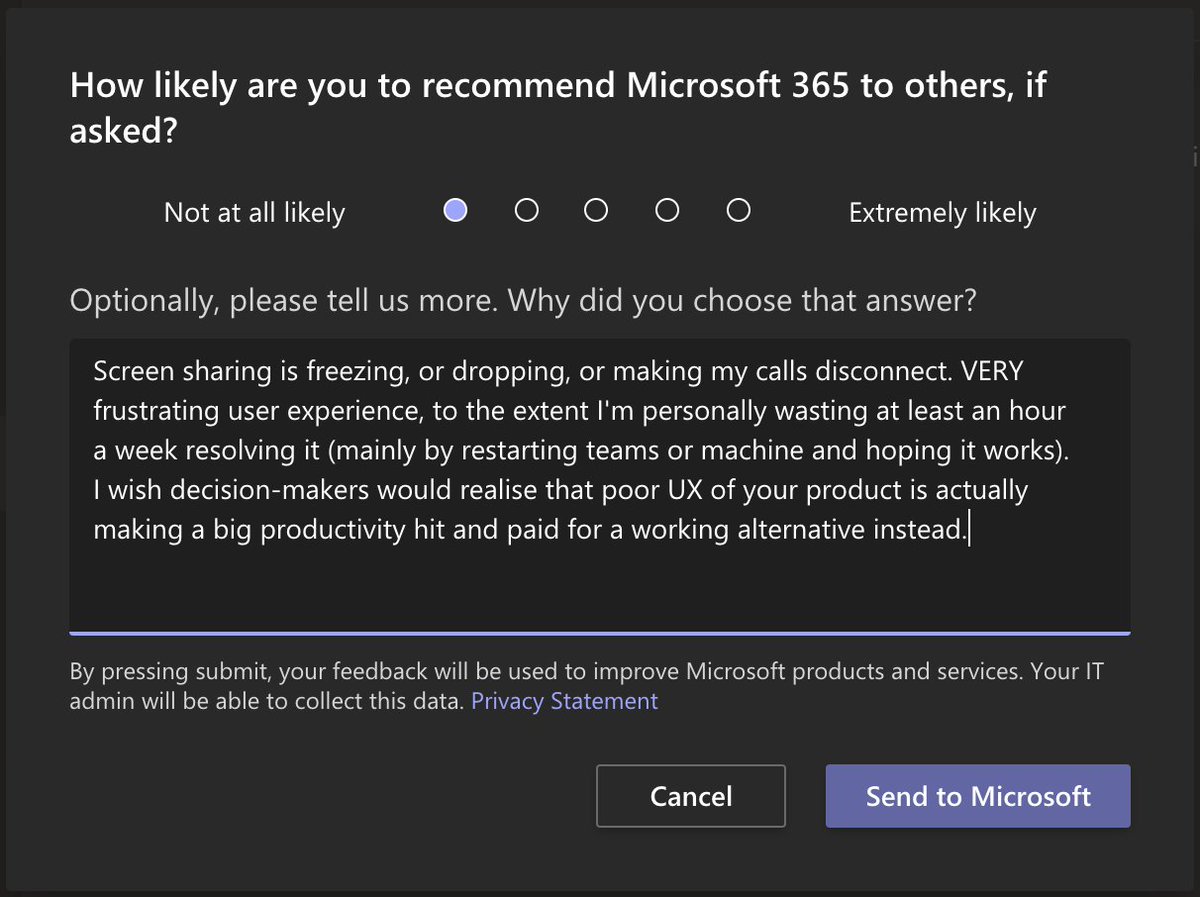Select the first rating option nearest Not at all likely

point(455,211)
